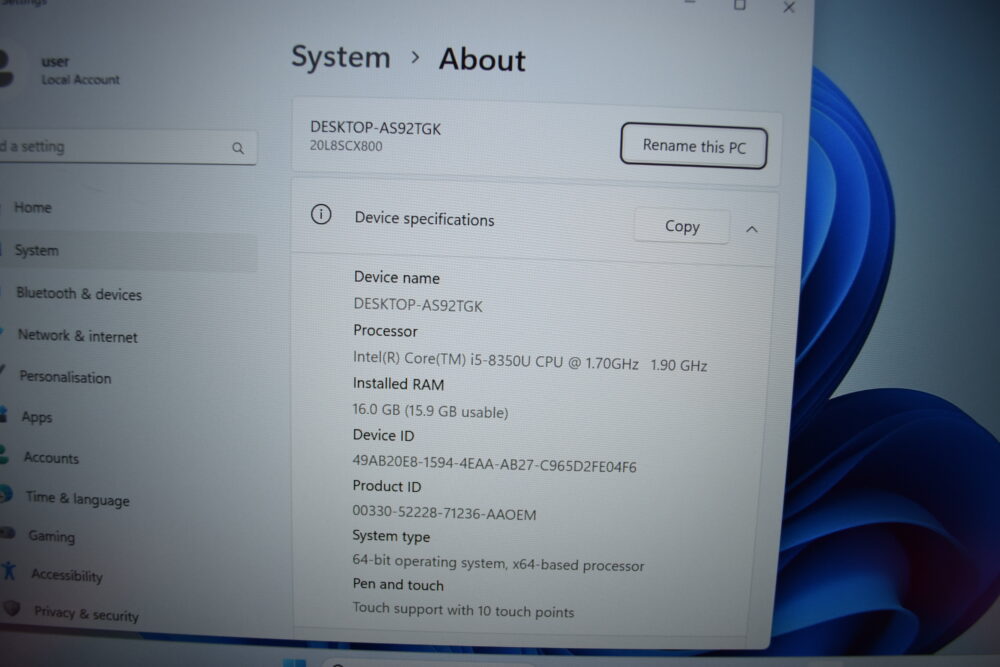Open Privacy & security settings
This screenshot has height=667, width=1000.
click(86, 613)
